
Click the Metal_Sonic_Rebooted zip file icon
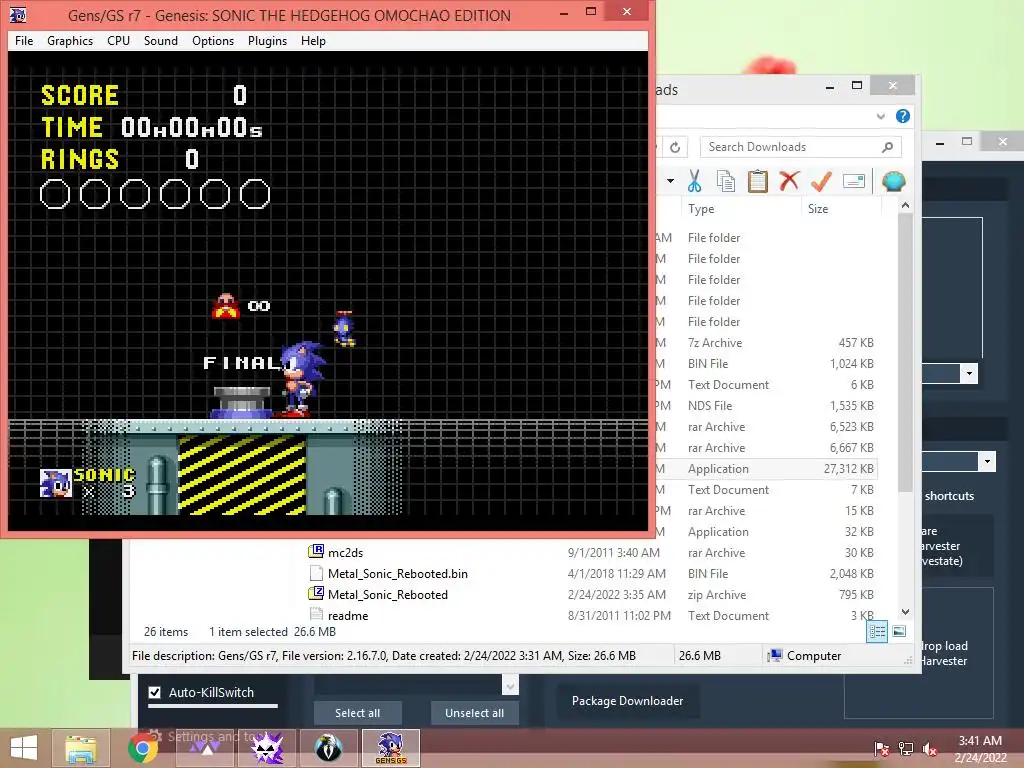[316, 593]
